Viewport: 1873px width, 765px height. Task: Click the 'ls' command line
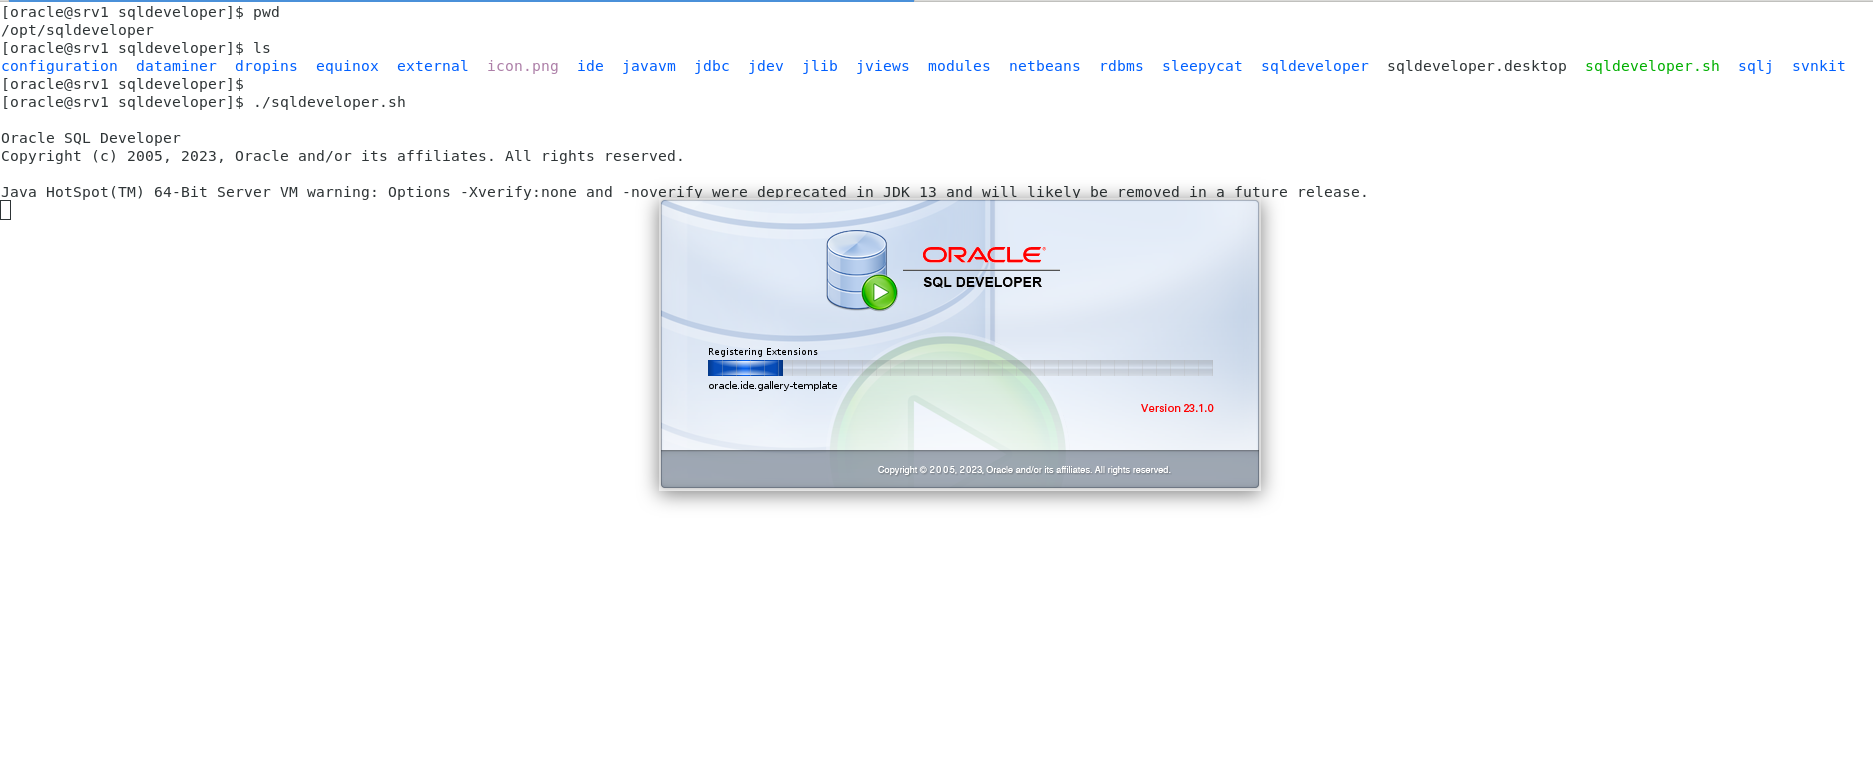pos(136,48)
